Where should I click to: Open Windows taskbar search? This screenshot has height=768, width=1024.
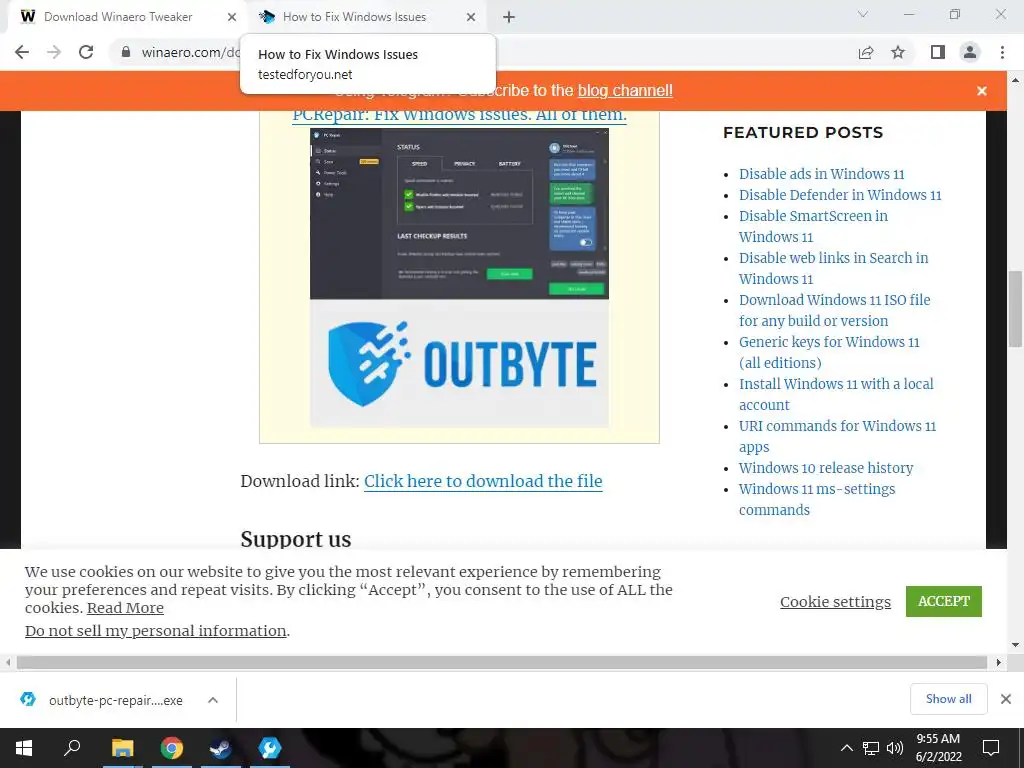tap(72, 748)
